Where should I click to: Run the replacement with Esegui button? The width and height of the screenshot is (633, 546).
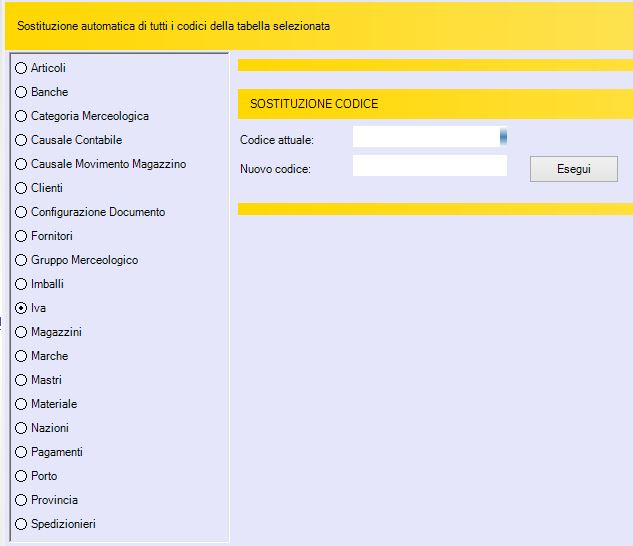pos(574,169)
